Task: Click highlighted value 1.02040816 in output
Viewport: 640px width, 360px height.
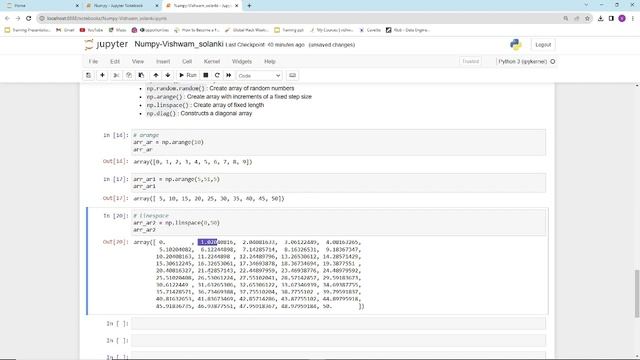Action: pyautogui.click(x=216, y=242)
